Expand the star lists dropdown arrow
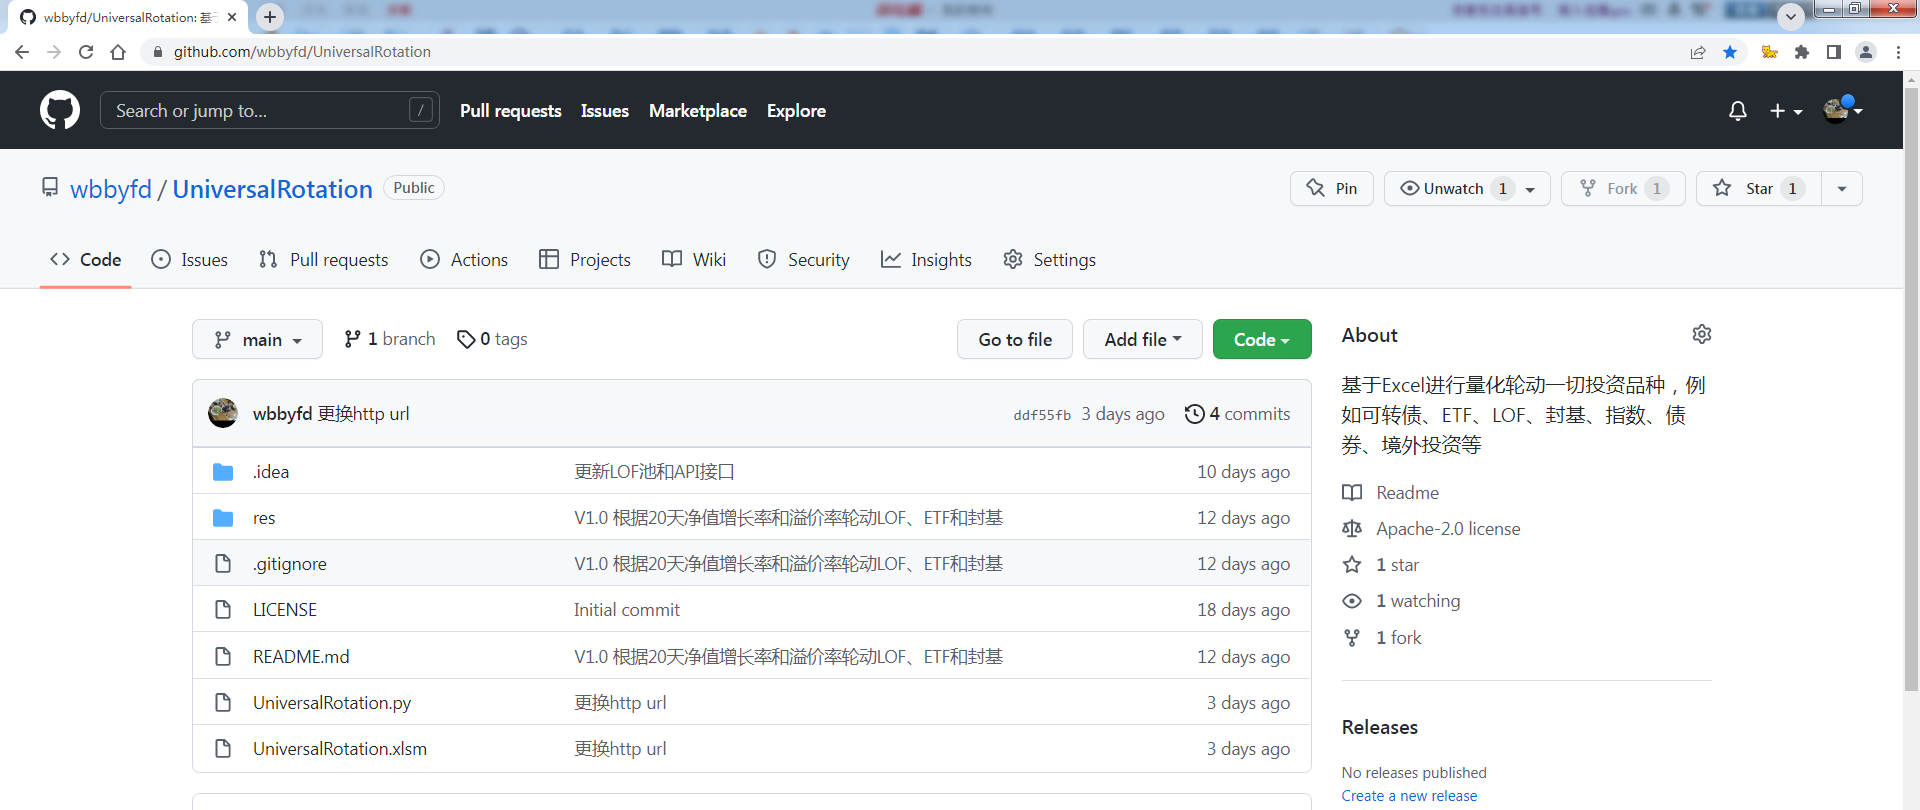The width and height of the screenshot is (1920, 810). click(1842, 189)
